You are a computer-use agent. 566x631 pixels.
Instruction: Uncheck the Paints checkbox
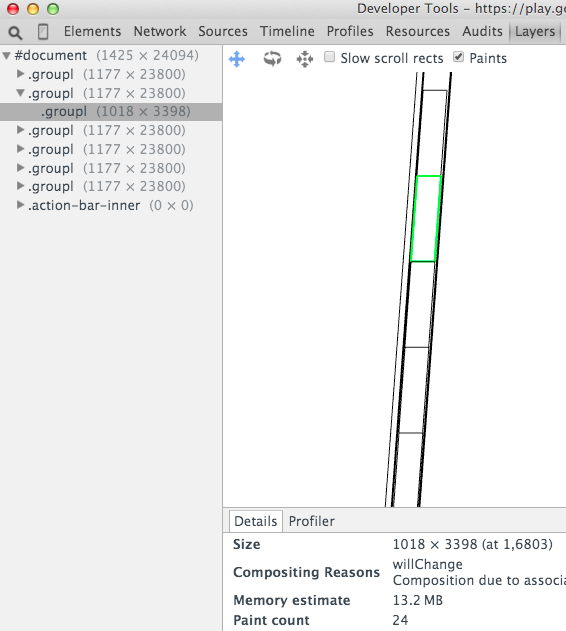(459, 57)
